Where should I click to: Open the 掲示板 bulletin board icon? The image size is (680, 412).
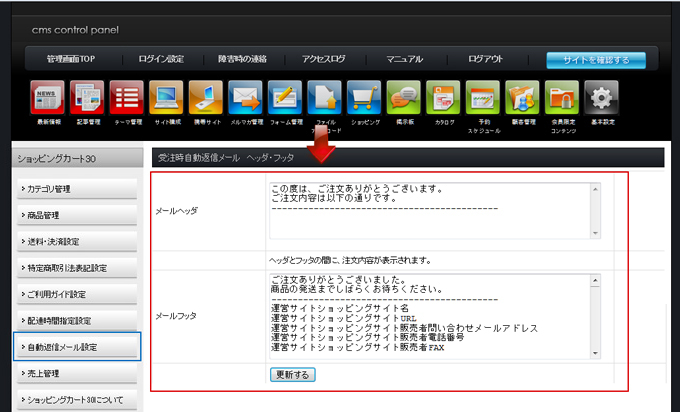click(404, 98)
